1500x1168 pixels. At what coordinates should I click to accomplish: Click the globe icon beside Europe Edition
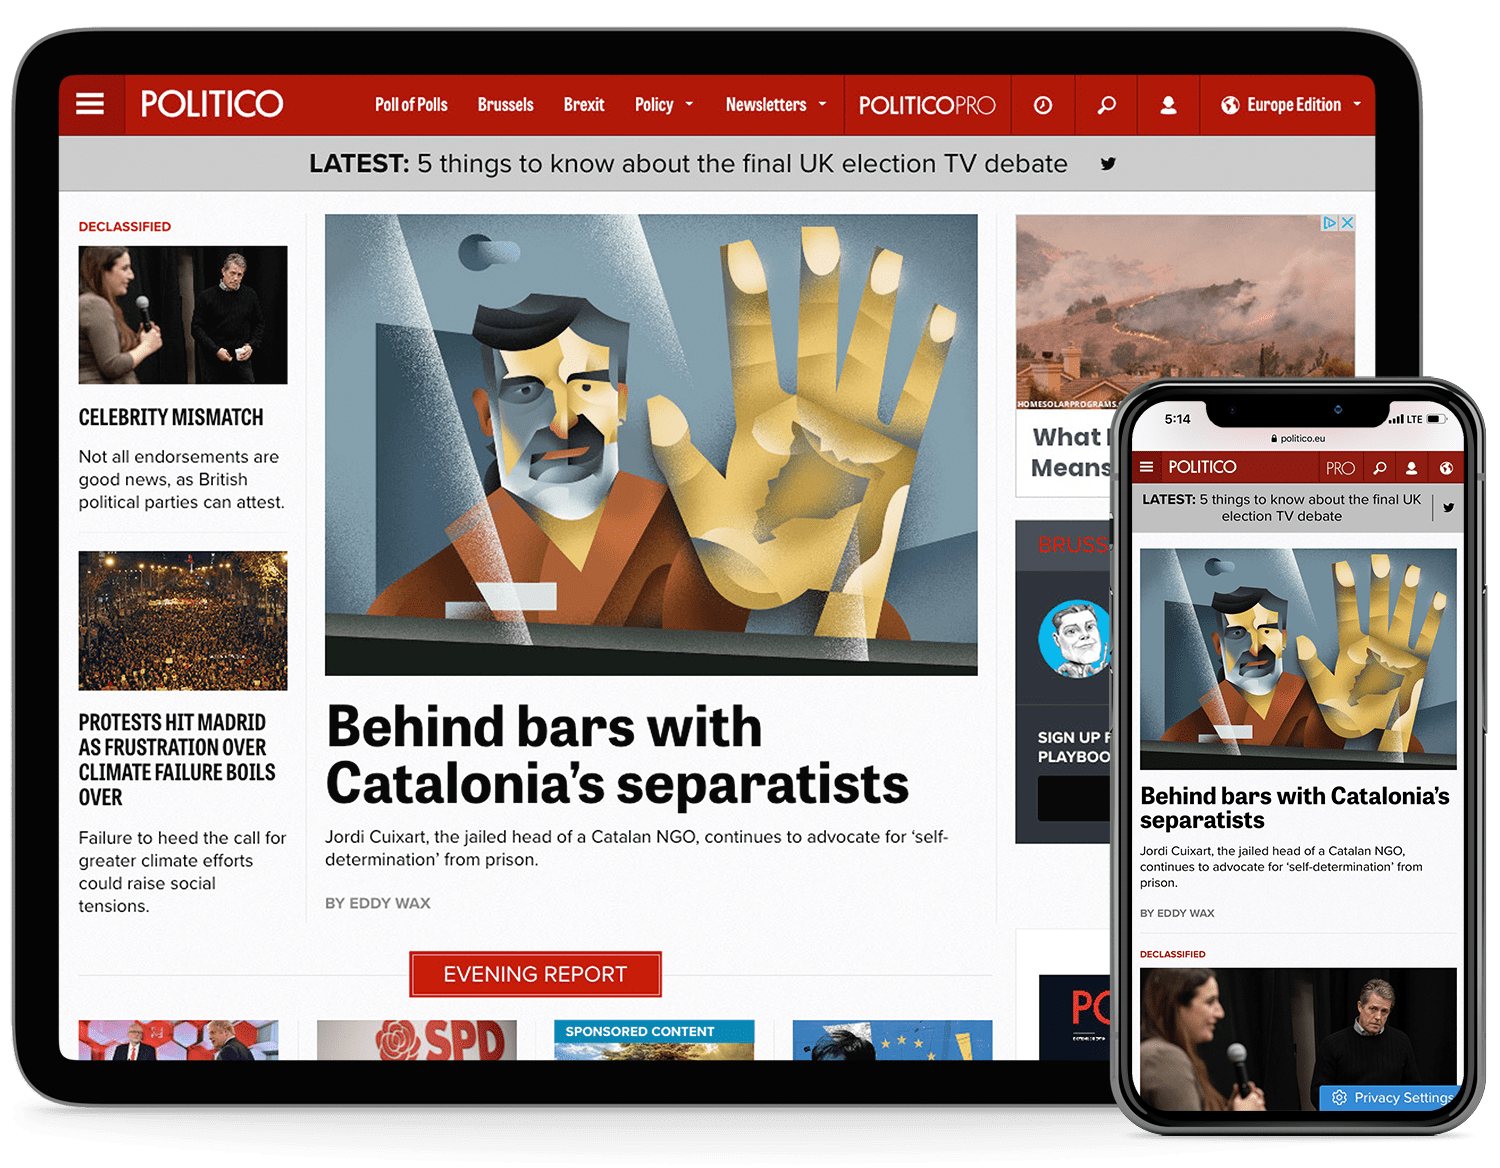point(1230,105)
